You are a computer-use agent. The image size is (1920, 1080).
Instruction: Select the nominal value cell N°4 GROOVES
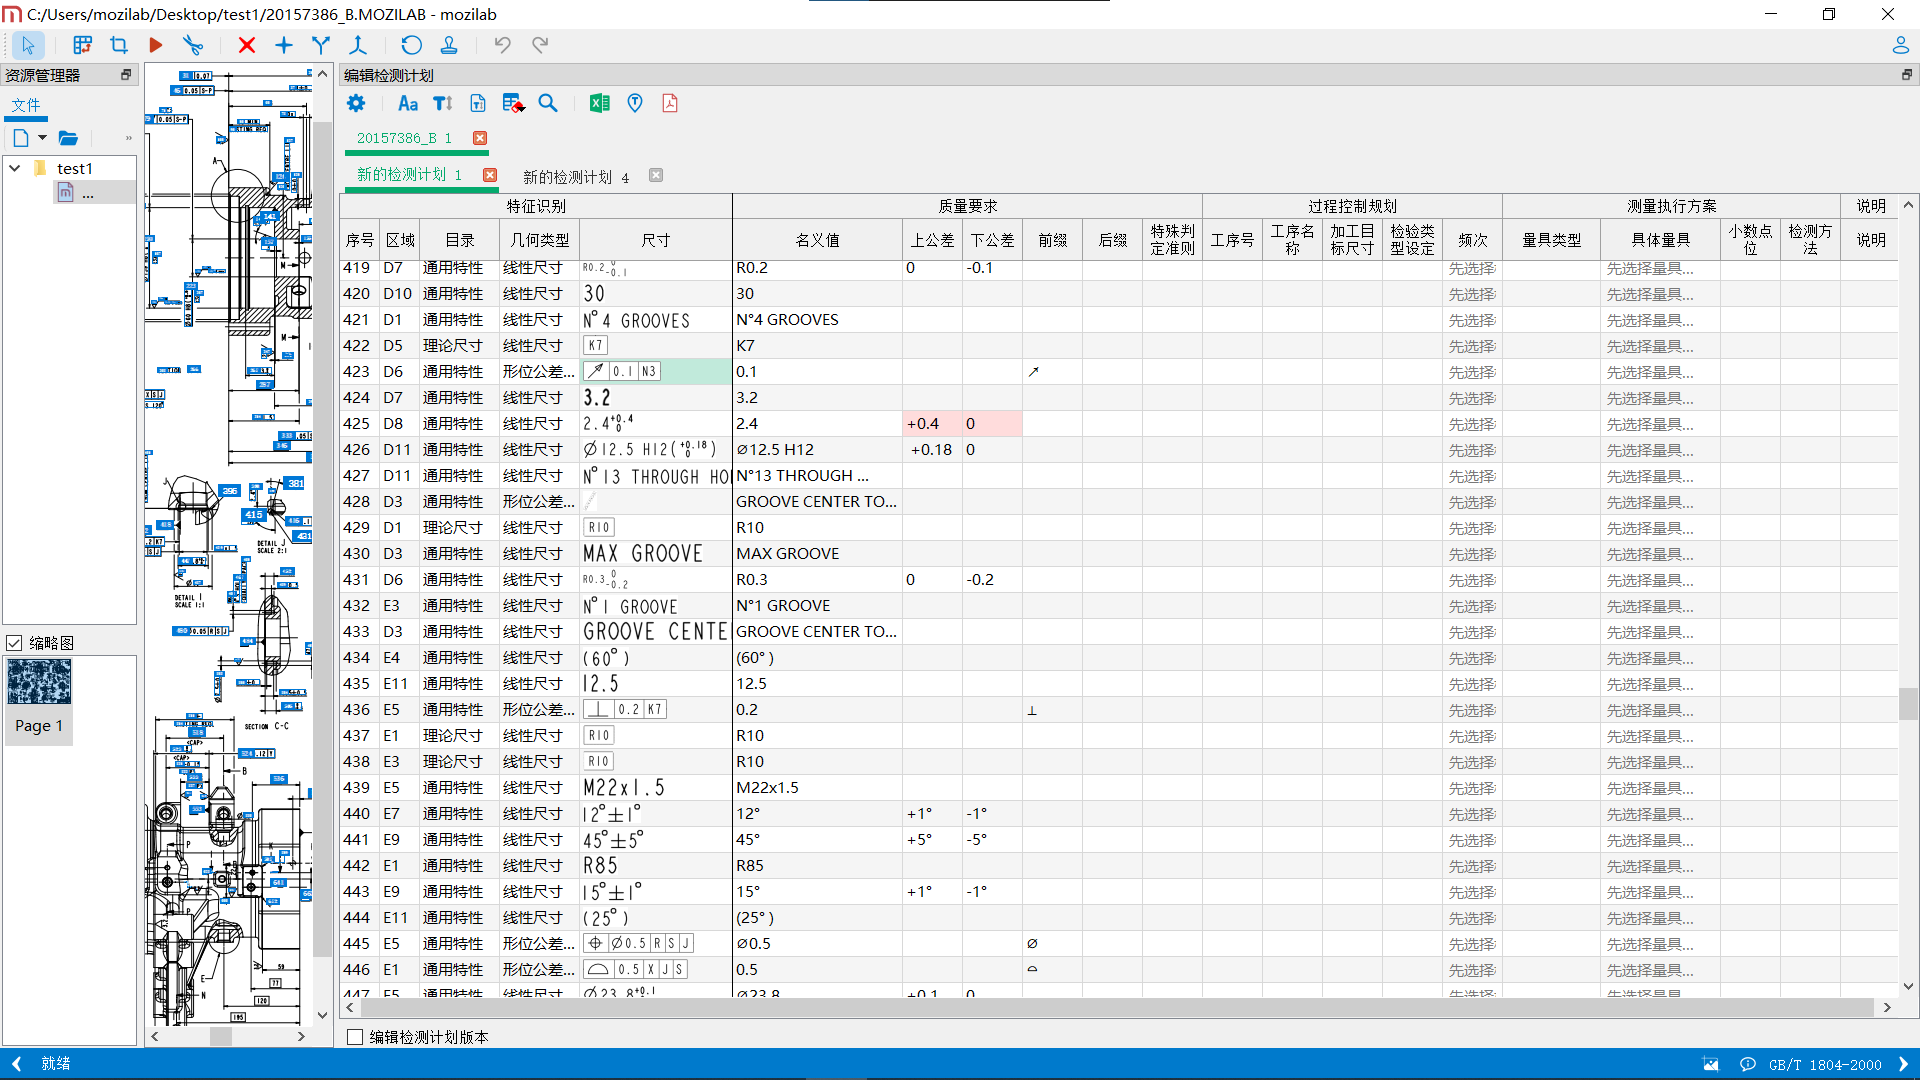[x=817, y=320]
